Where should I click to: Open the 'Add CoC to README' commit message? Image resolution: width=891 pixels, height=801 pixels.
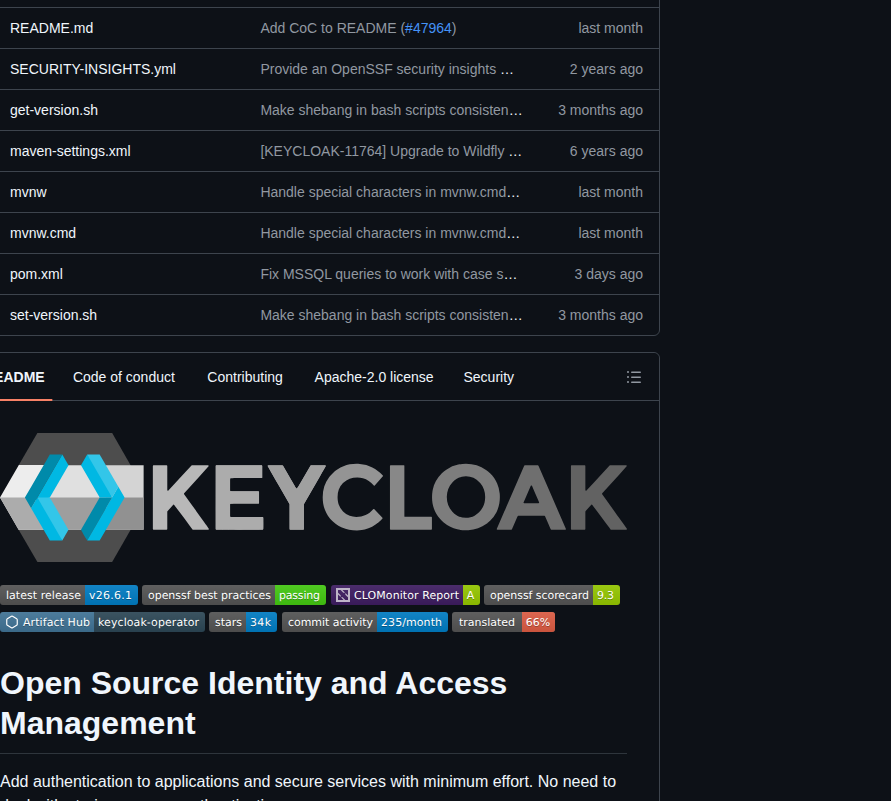tap(328, 28)
